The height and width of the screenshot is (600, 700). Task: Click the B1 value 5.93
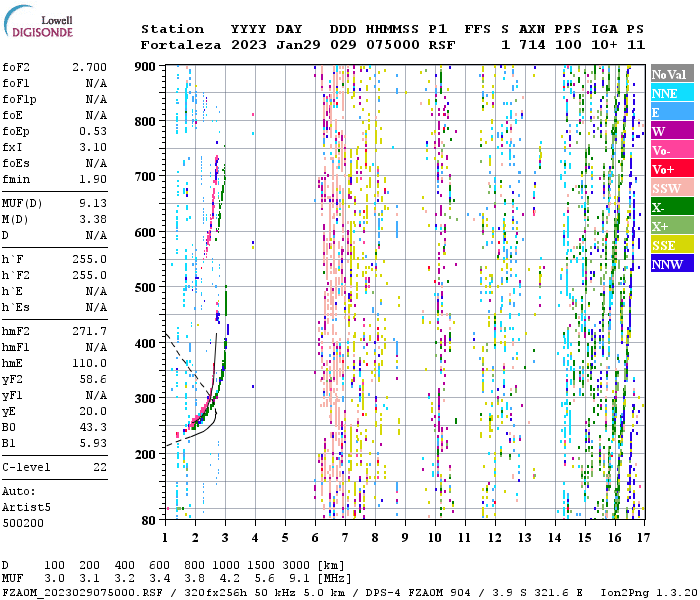(93, 444)
